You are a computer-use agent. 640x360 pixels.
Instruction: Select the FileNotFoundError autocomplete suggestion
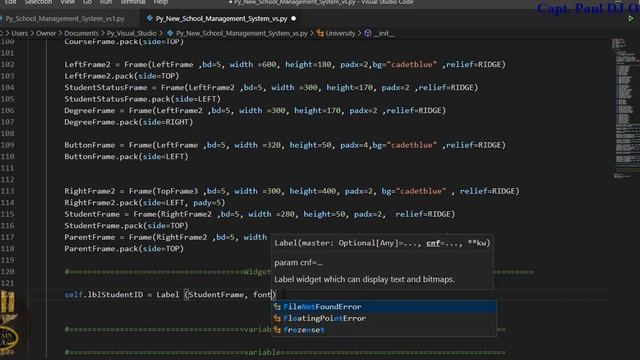384,307
